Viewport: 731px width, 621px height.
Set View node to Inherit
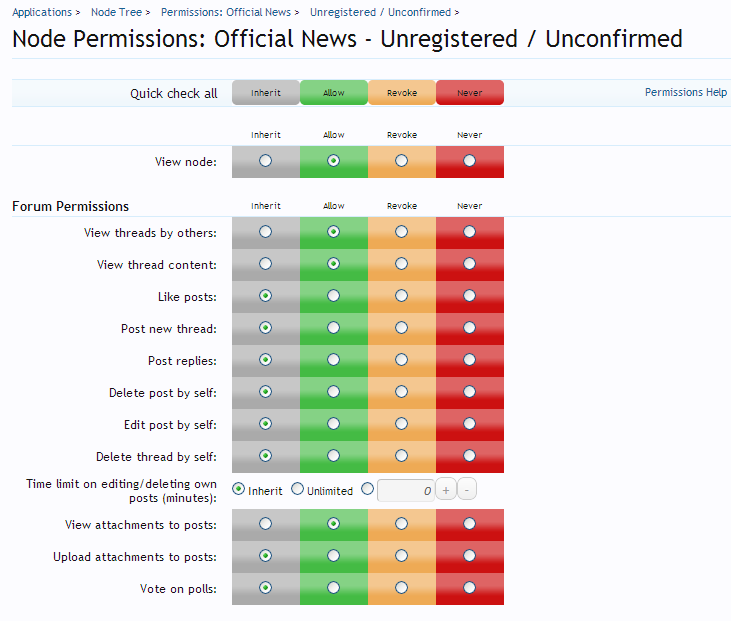click(x=265, y=161)
